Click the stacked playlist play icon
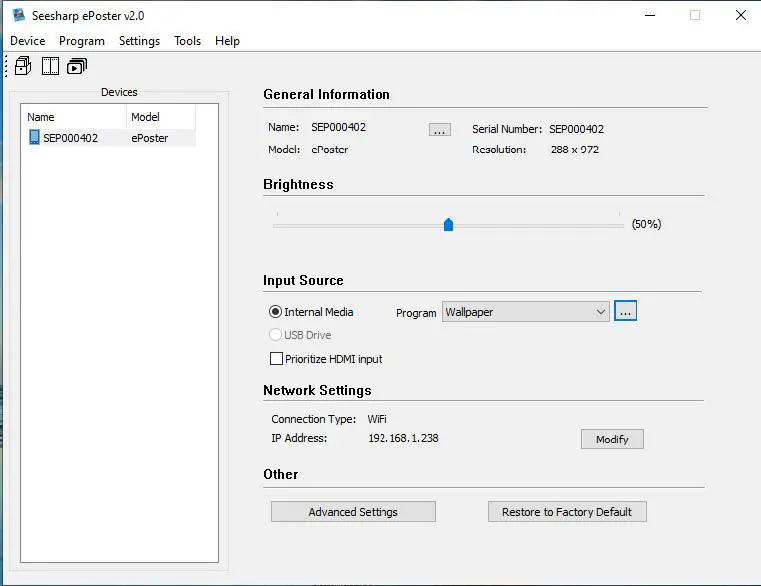761x586 pixels. tap(77, 67)
